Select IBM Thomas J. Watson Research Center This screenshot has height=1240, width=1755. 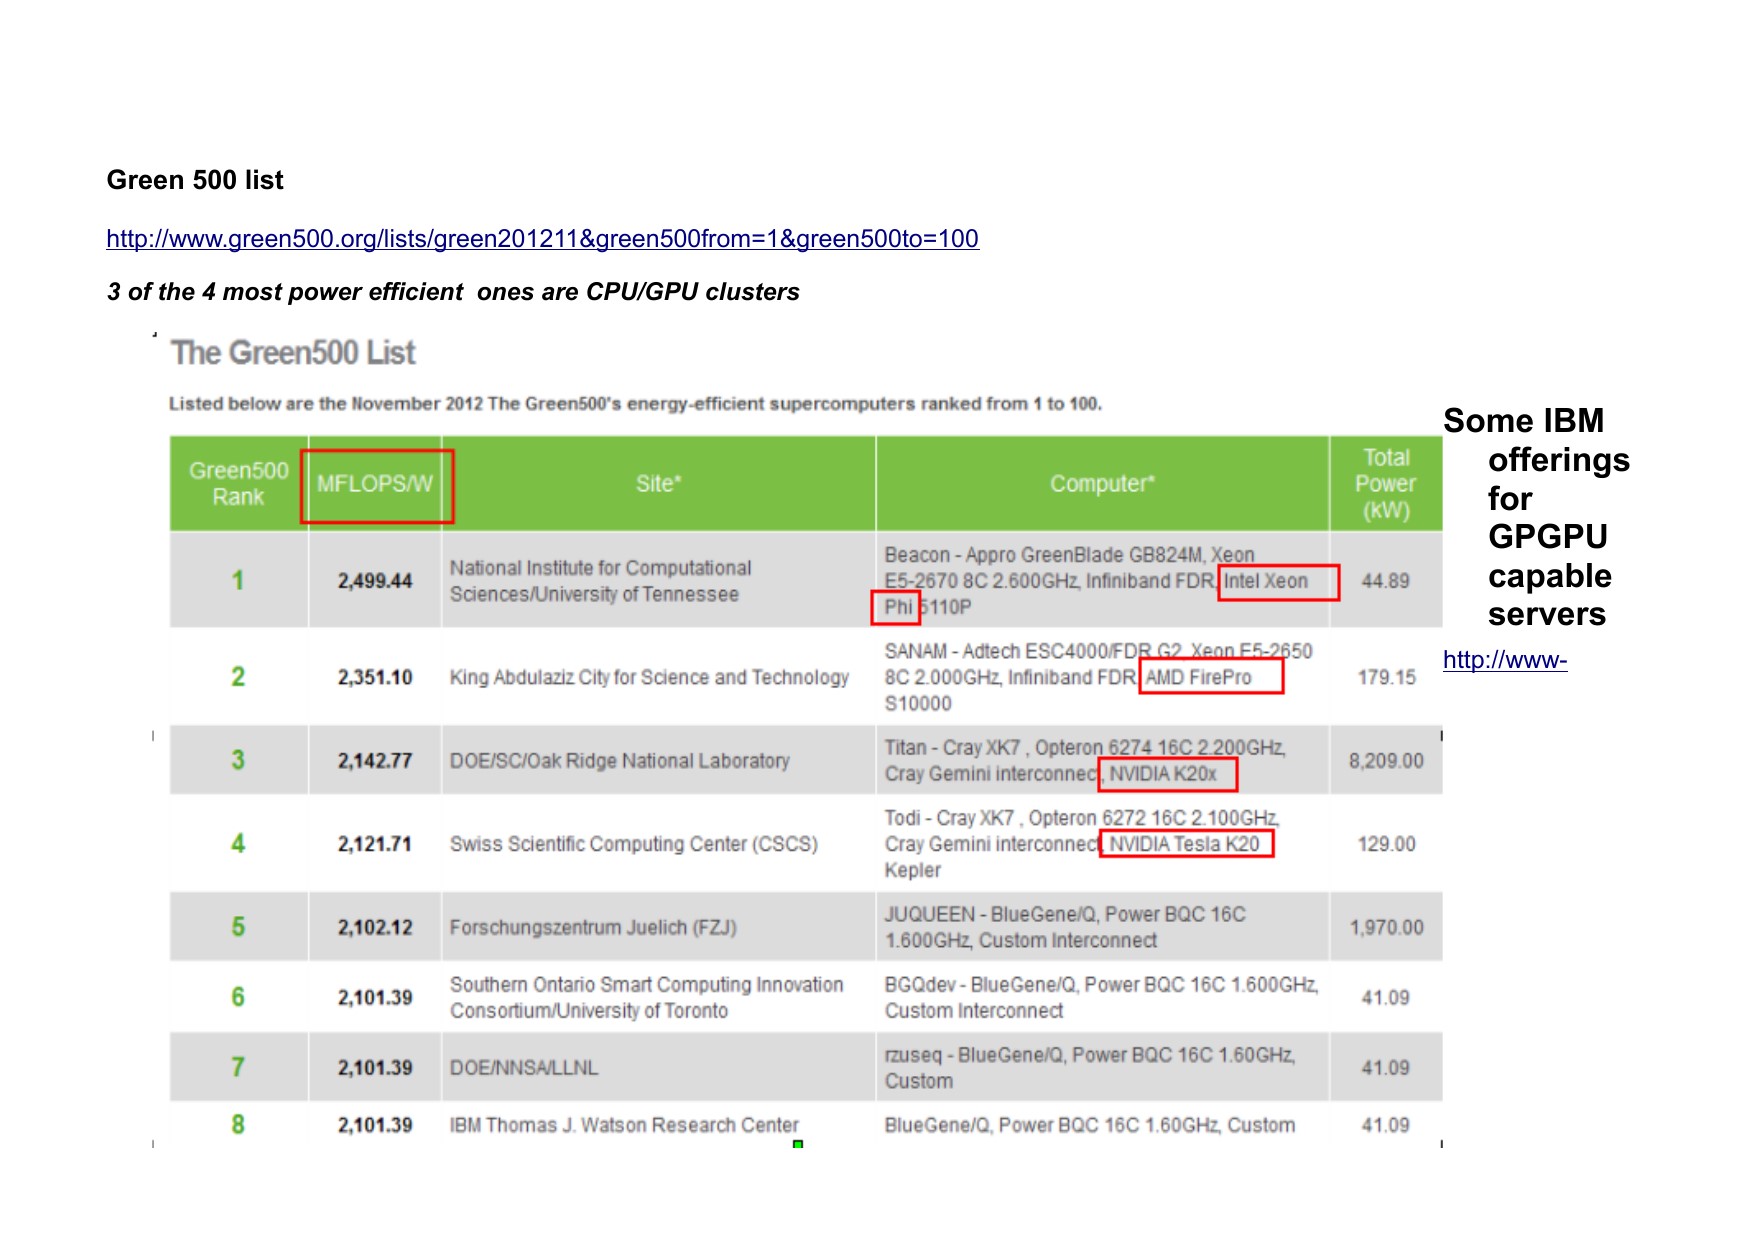pyautogui.click(x=624, y=1125)
